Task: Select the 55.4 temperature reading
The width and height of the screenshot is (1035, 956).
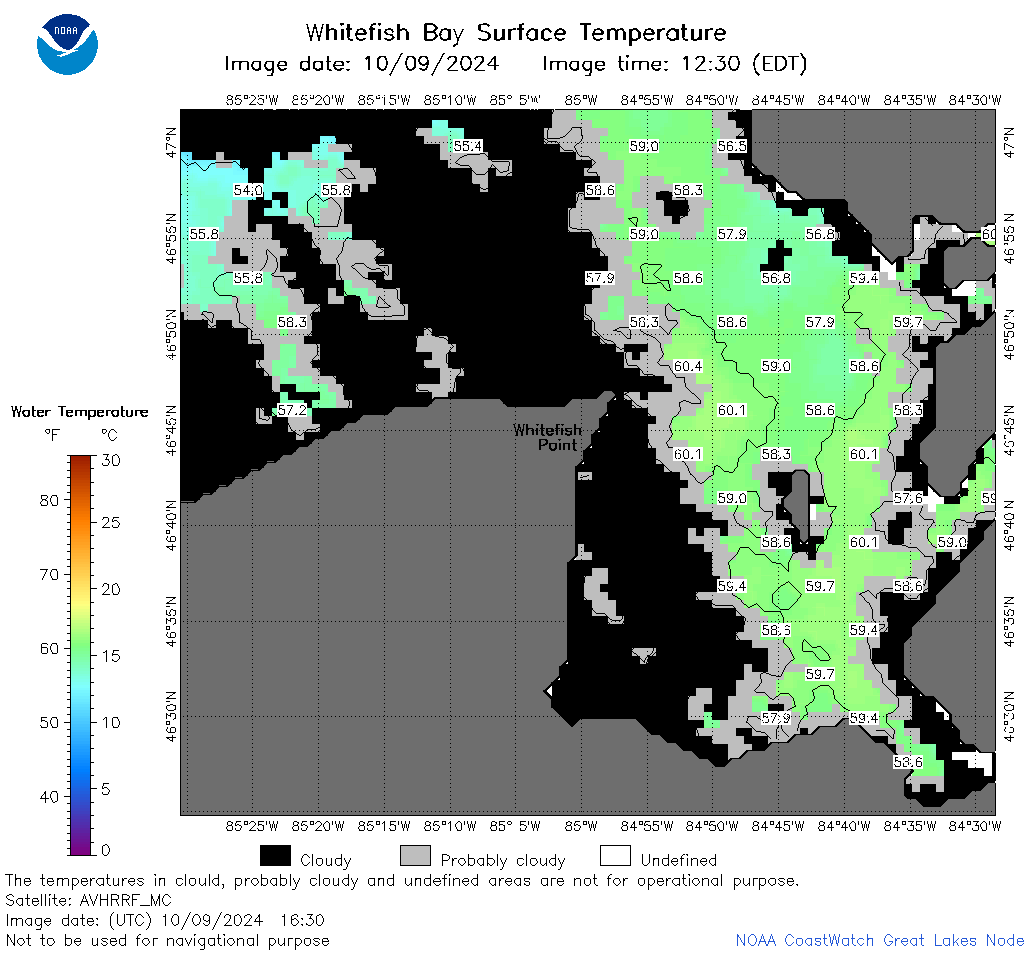Action: coord(467,146)
